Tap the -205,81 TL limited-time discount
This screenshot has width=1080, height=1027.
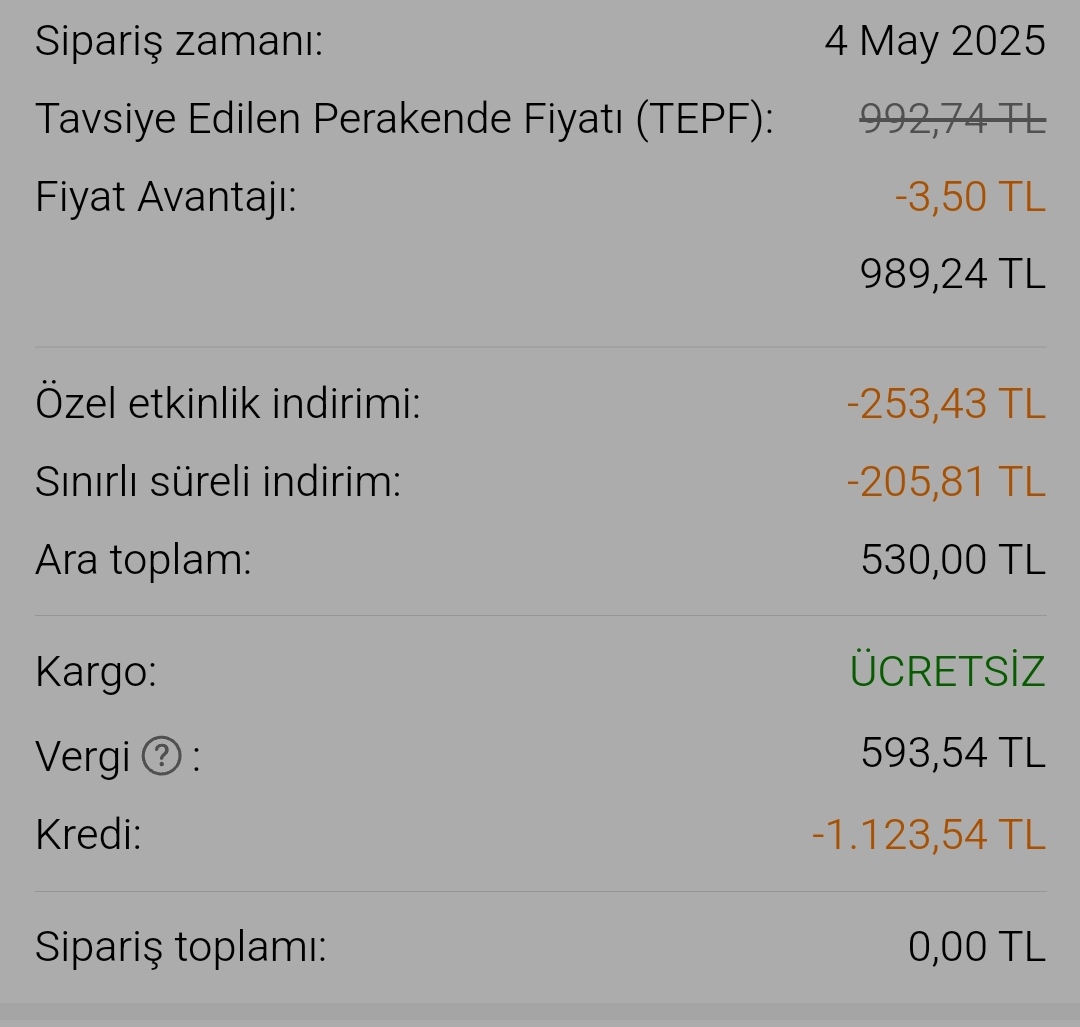pos(946,481)
